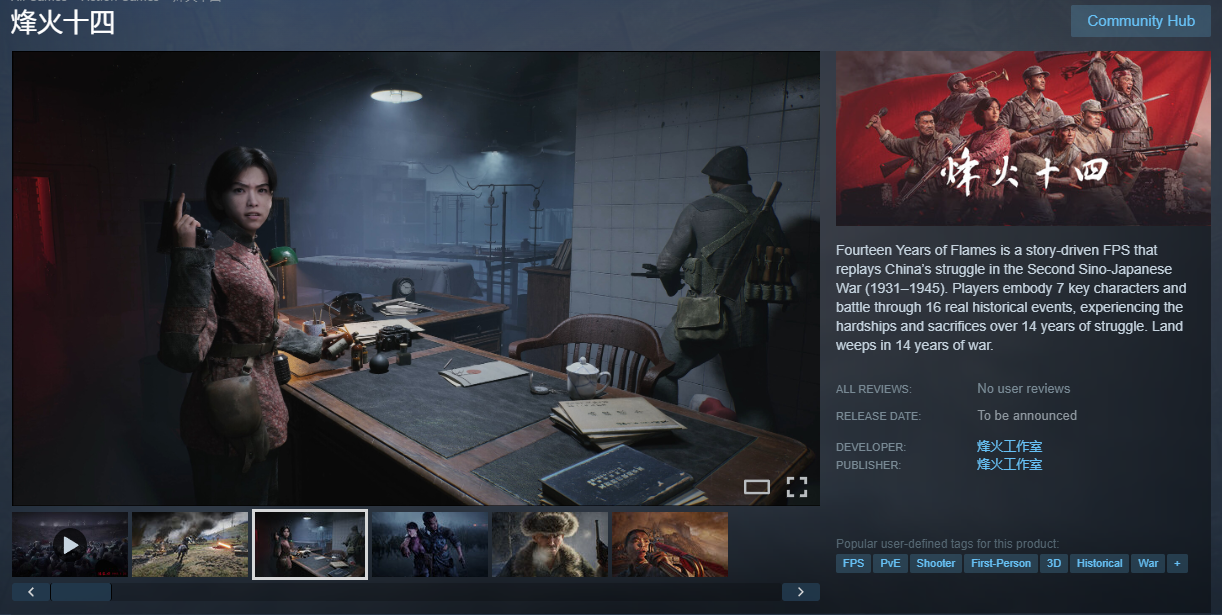The width and height of the screenshot is (1222, 615).
Task: Click the main screenshot of woman with pistol
Action: [x=416, y=278]
